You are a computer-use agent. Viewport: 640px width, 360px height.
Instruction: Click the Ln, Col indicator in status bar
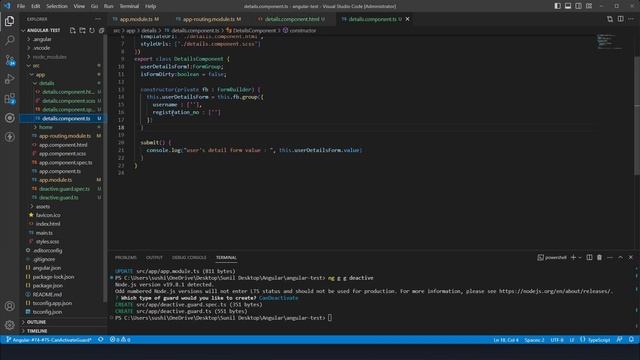506,340
